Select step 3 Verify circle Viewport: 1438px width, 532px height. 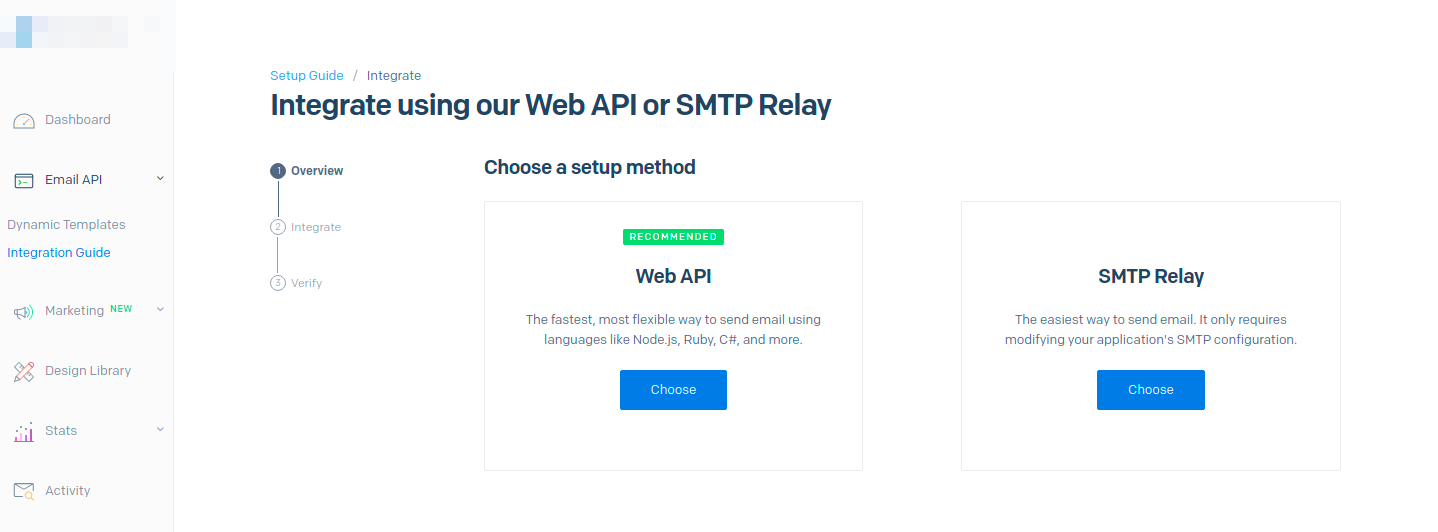[x=278, y=283]
